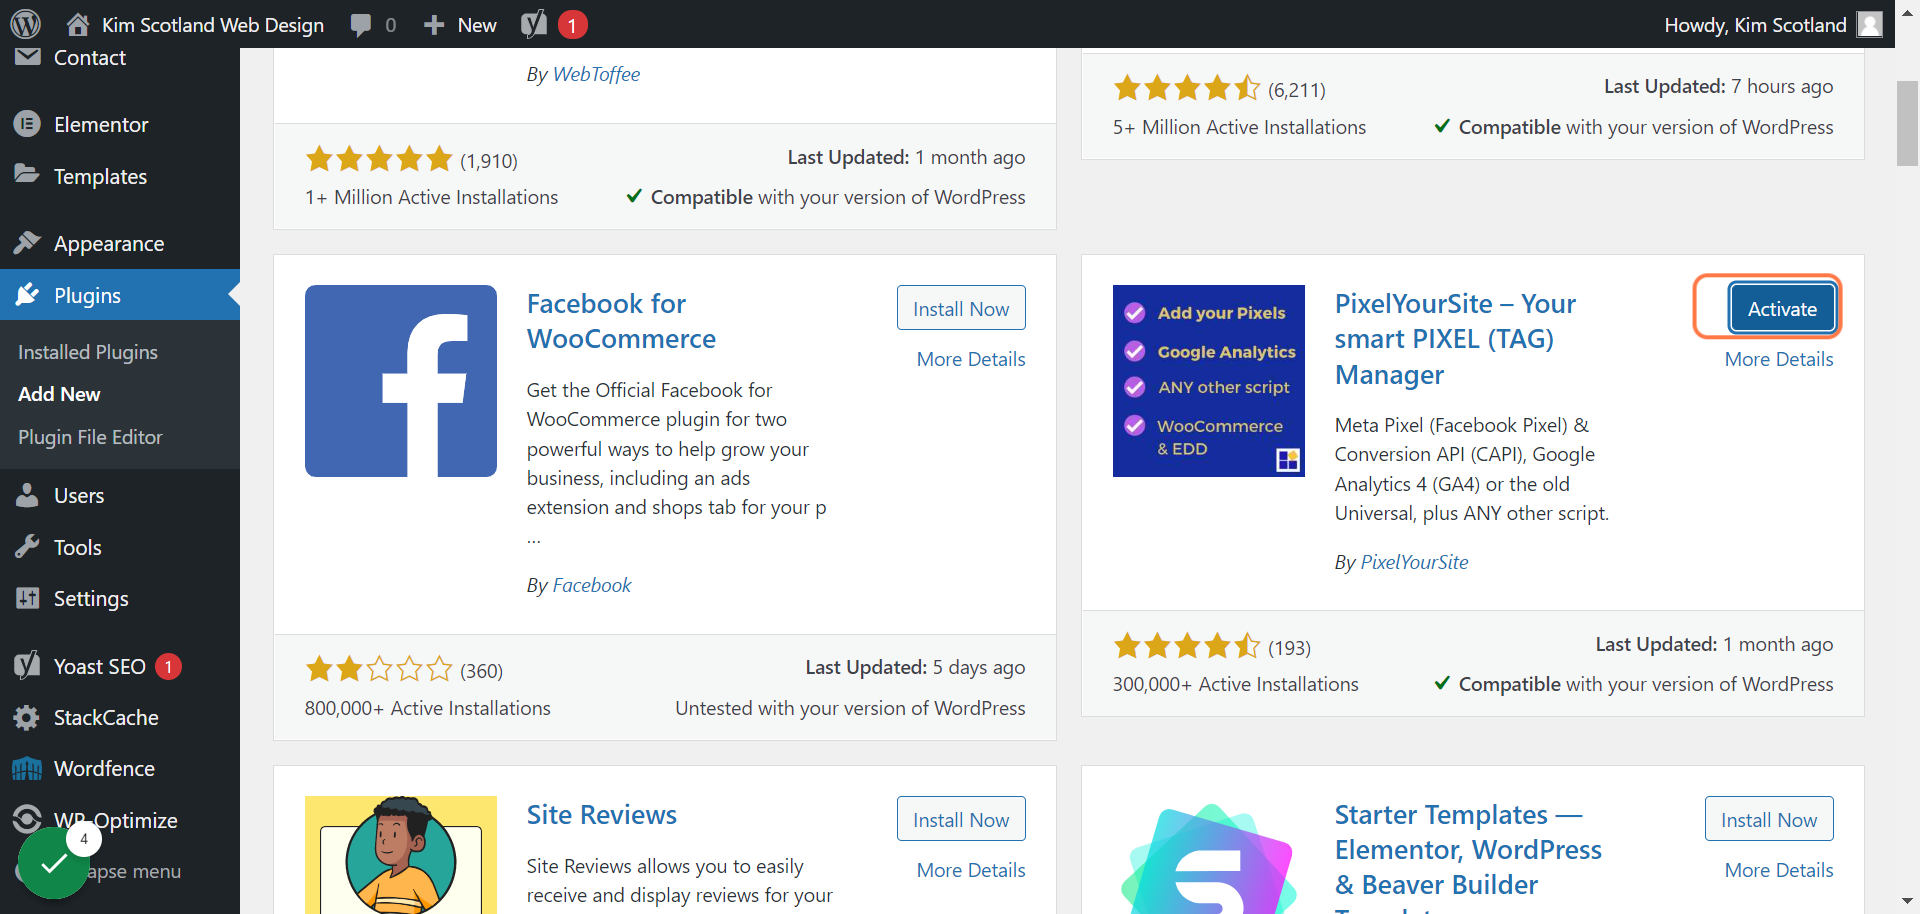
Task: Open the Plugin File Editor
Action: click(90, 437)
